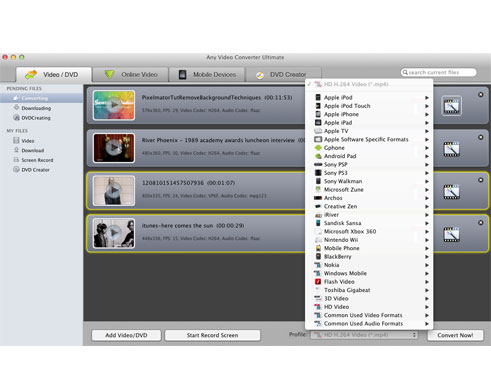Image resolution: width=491 pixels, height=371 pixels.
Task: Open the edit clip icon for the 120810151457507936 video
Action: point(451,191)
